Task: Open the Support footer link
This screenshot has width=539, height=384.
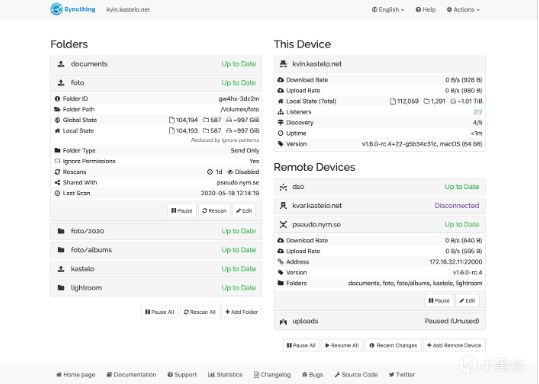Action: (182, 374)
